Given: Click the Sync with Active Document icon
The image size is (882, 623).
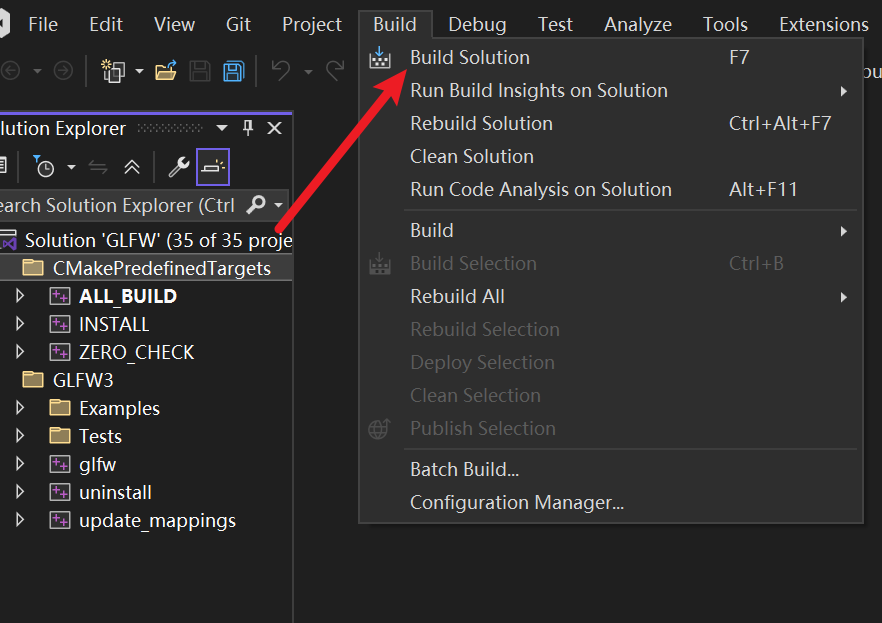Looking at the screenshot, I should click(x=98, y=167).
